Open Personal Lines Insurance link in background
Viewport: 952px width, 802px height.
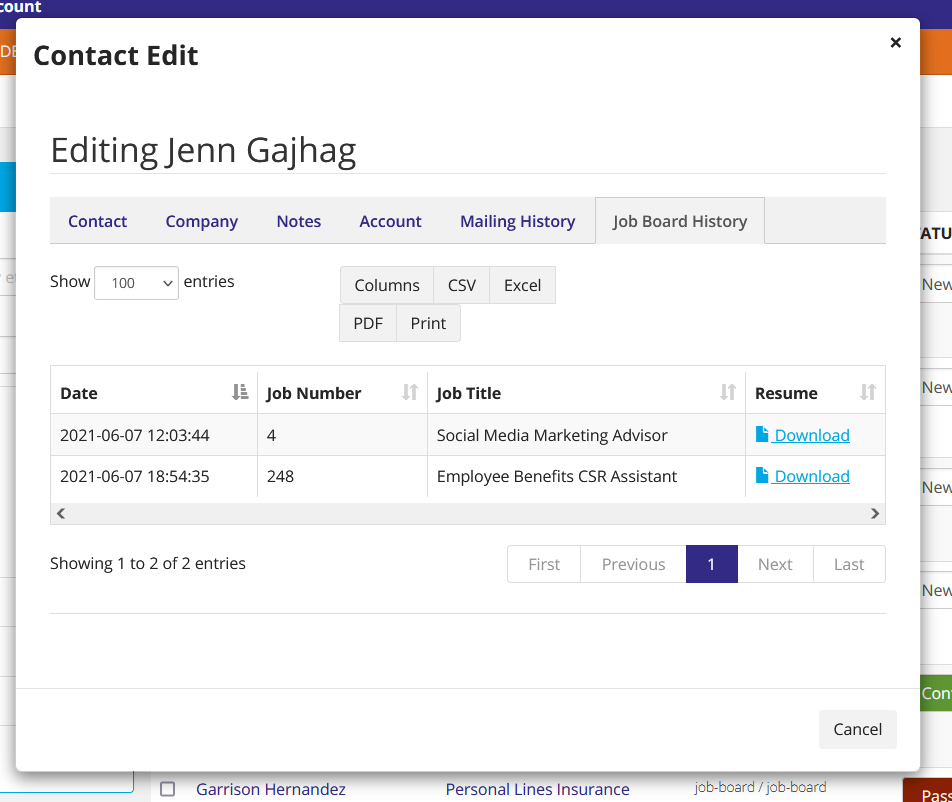[x=537, y=789]
